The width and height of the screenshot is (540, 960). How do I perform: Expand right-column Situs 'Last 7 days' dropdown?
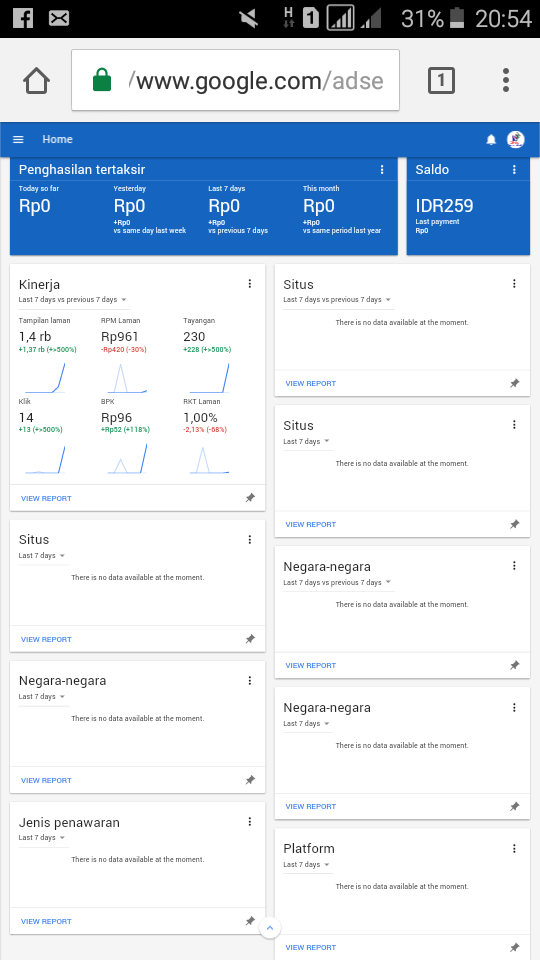306,441
